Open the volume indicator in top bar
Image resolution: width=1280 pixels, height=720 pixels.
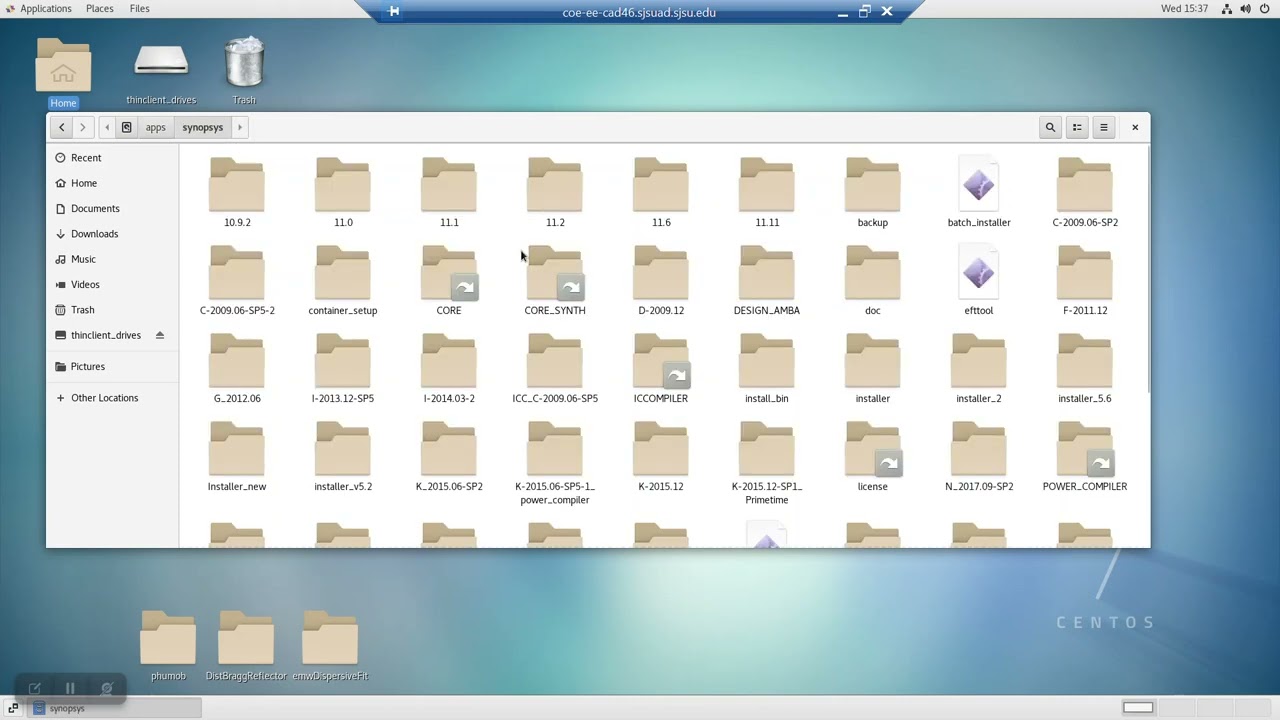tap(1245, 8)
